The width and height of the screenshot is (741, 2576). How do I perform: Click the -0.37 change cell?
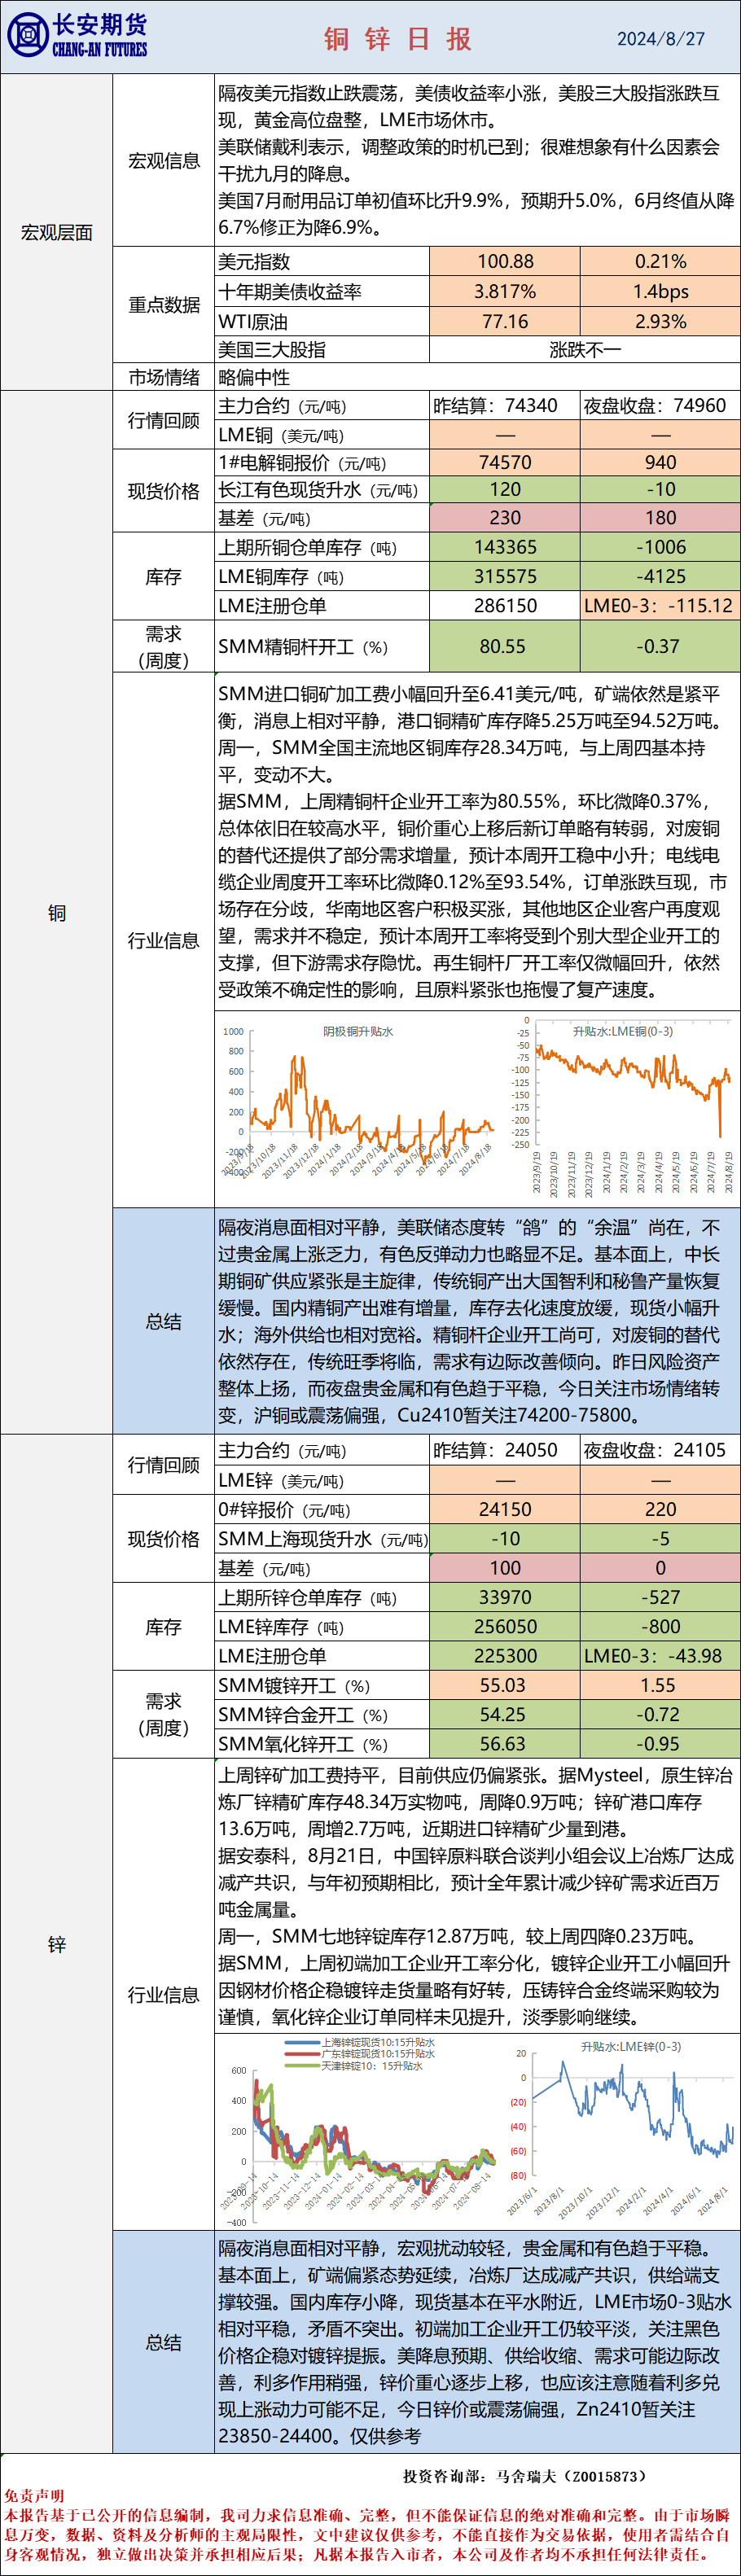[660, 646]
